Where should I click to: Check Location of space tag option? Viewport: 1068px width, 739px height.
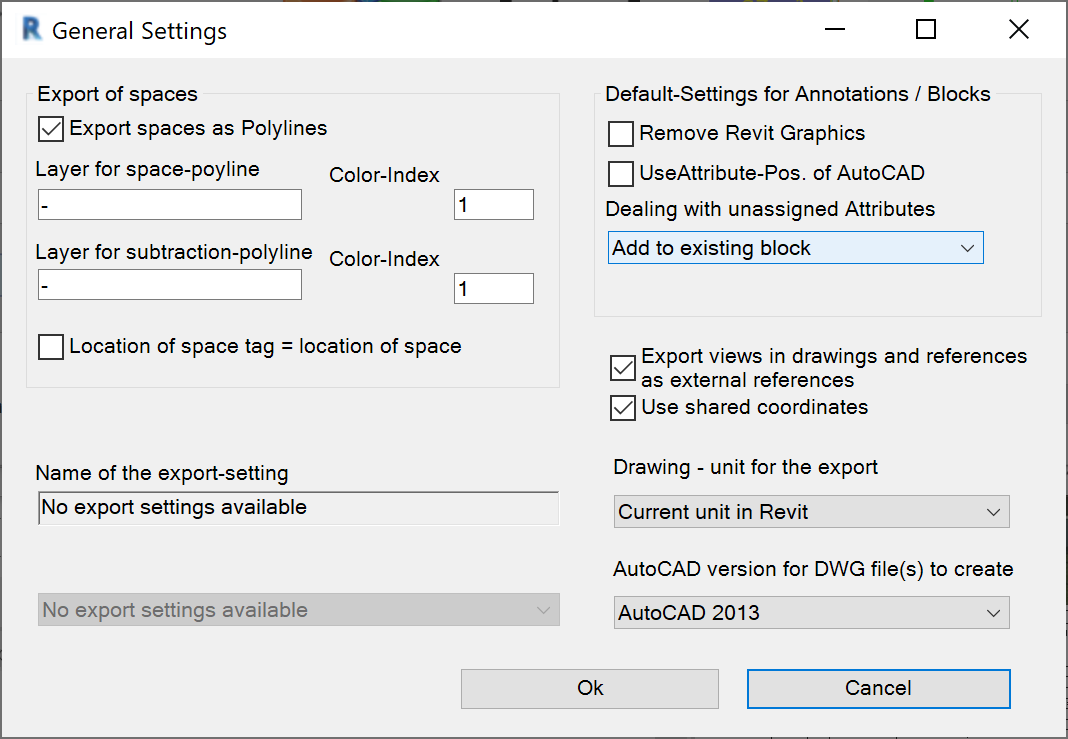[x=51, y=347]
